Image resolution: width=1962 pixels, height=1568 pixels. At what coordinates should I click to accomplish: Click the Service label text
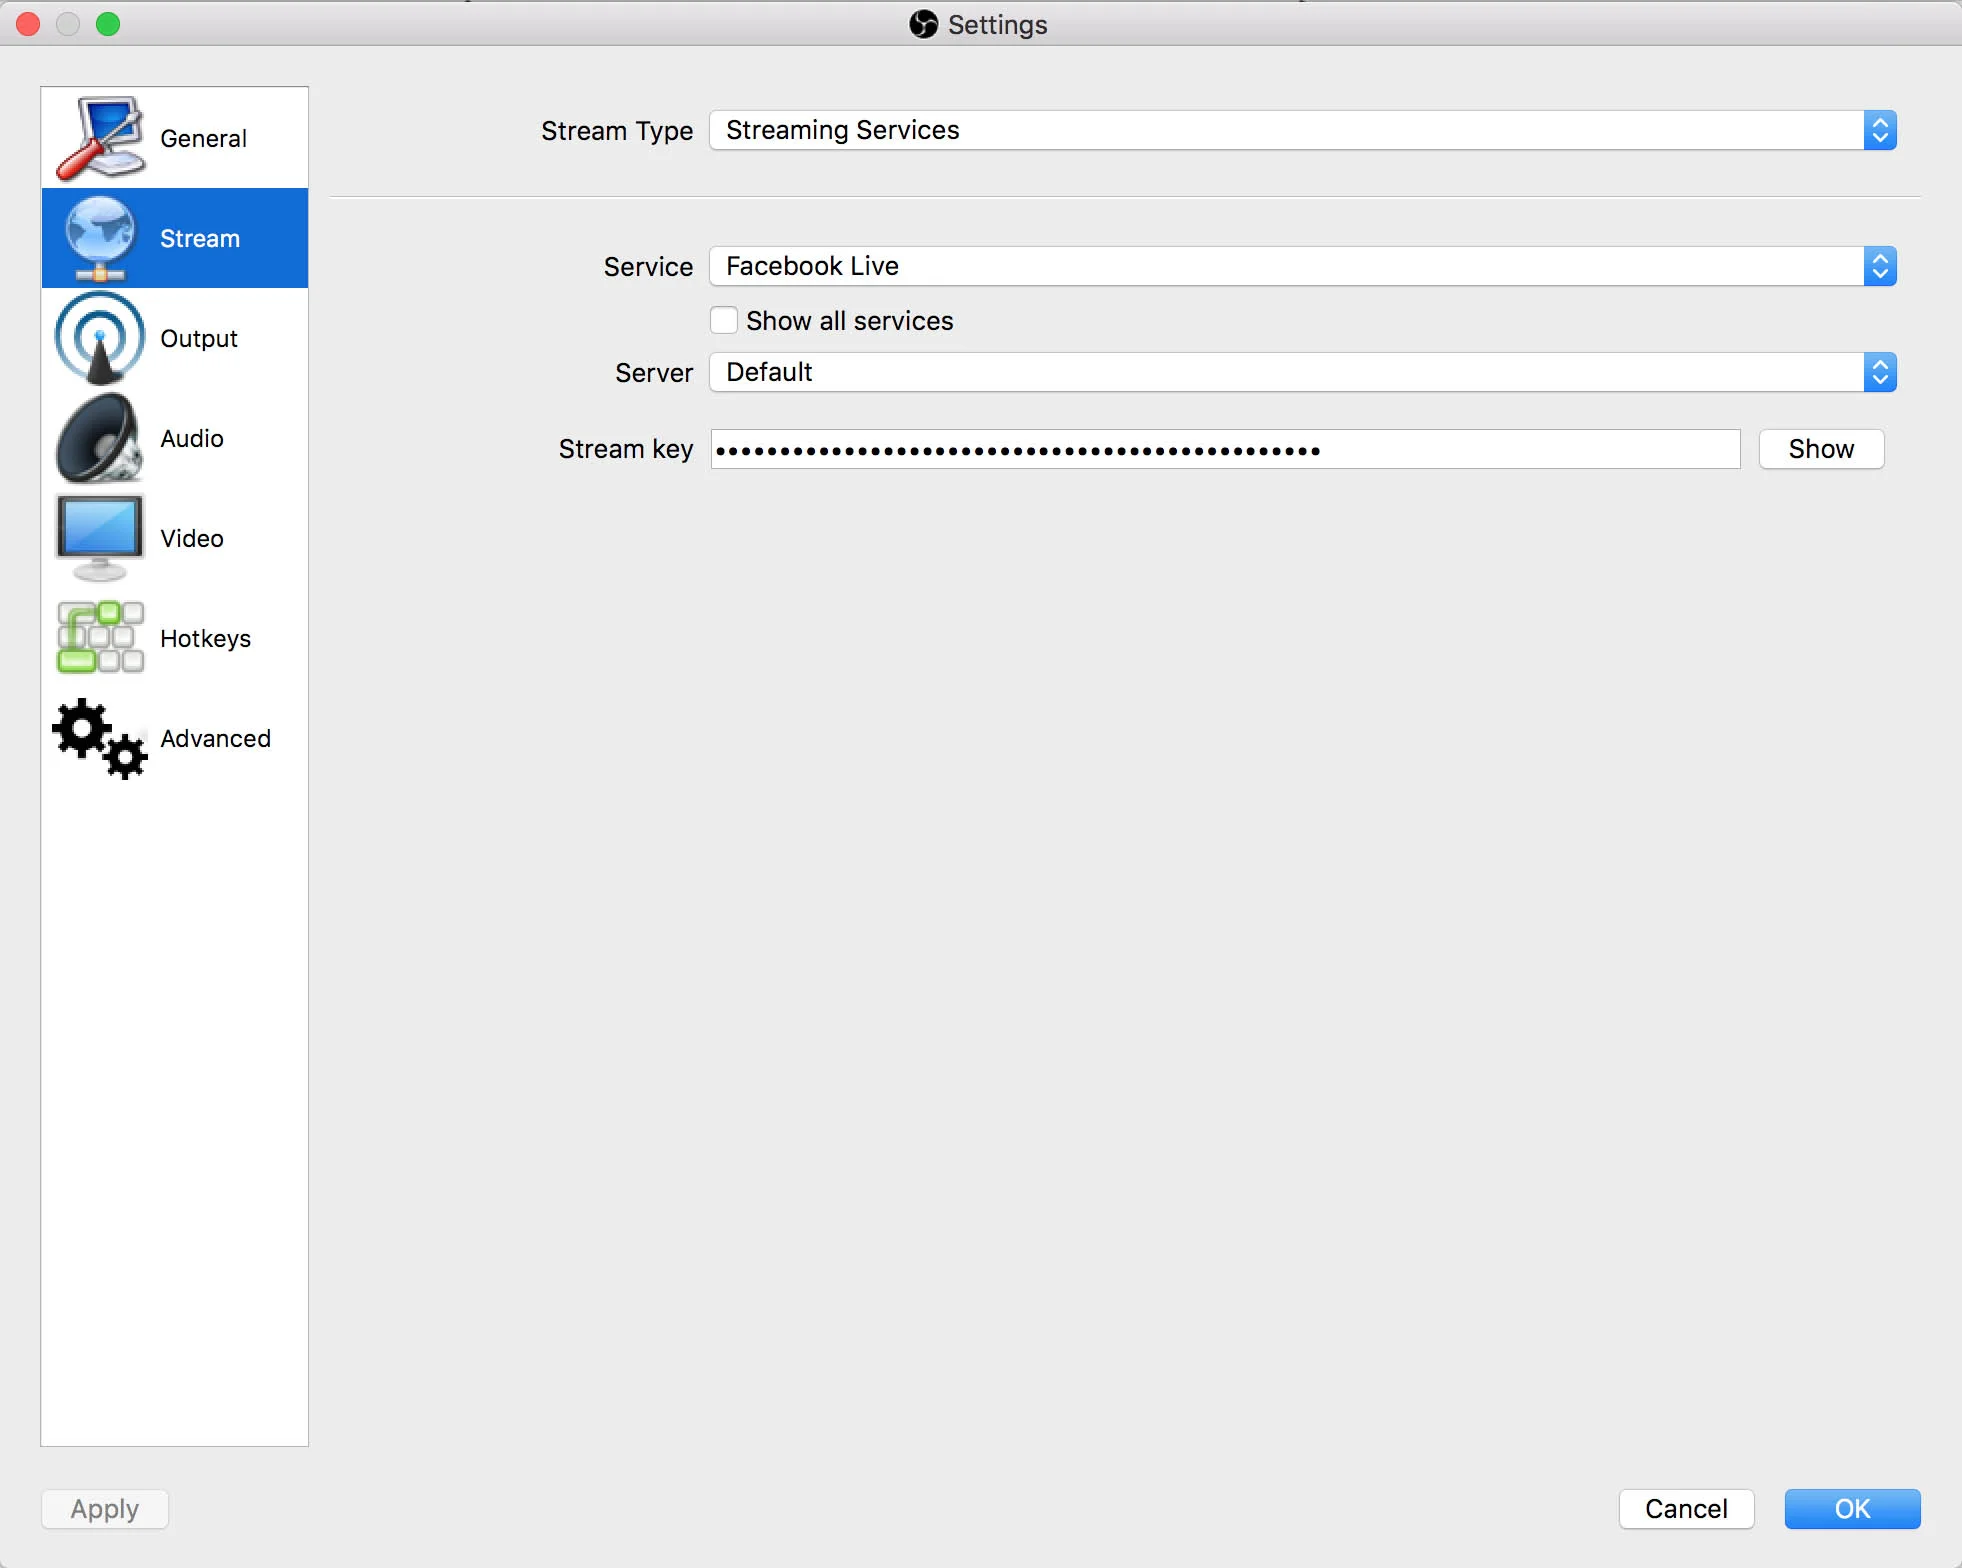(648, 267)
